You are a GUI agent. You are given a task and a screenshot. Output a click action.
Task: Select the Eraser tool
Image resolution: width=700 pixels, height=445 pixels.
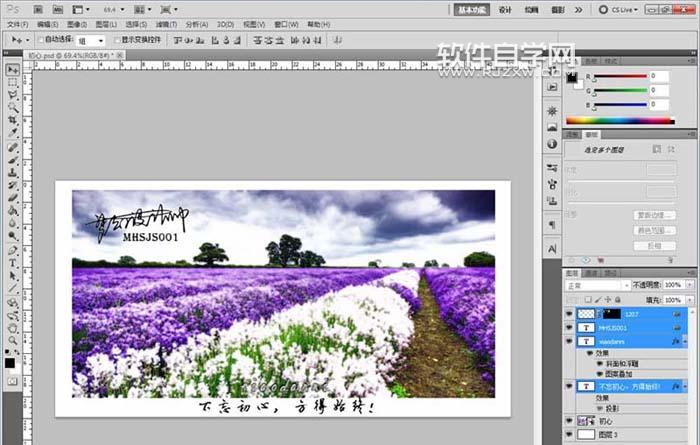[12, 197]
